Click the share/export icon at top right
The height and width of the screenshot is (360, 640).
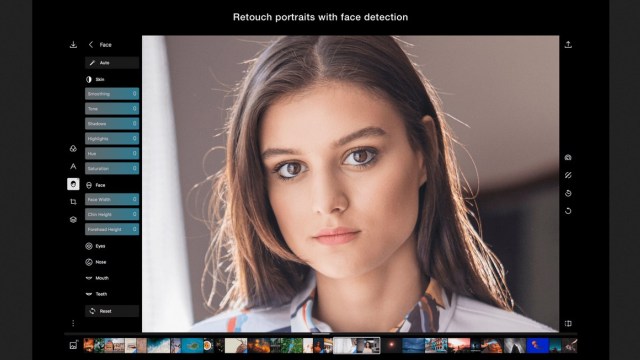[568, 44]
